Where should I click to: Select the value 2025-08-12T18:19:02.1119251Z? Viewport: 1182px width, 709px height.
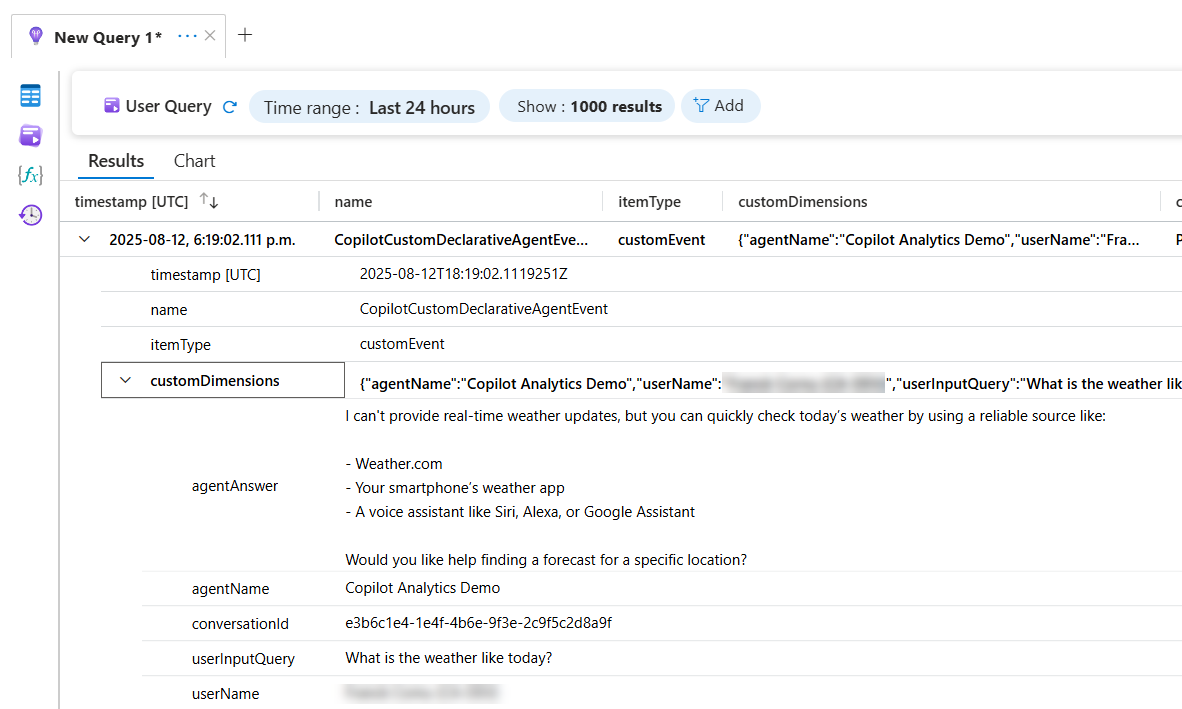coord(464,274)
